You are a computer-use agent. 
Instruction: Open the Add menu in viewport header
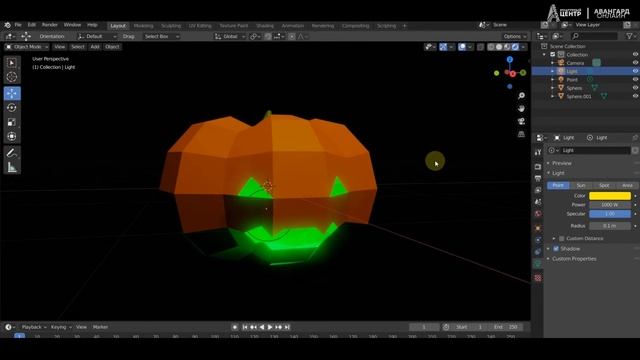click(95, 47)
